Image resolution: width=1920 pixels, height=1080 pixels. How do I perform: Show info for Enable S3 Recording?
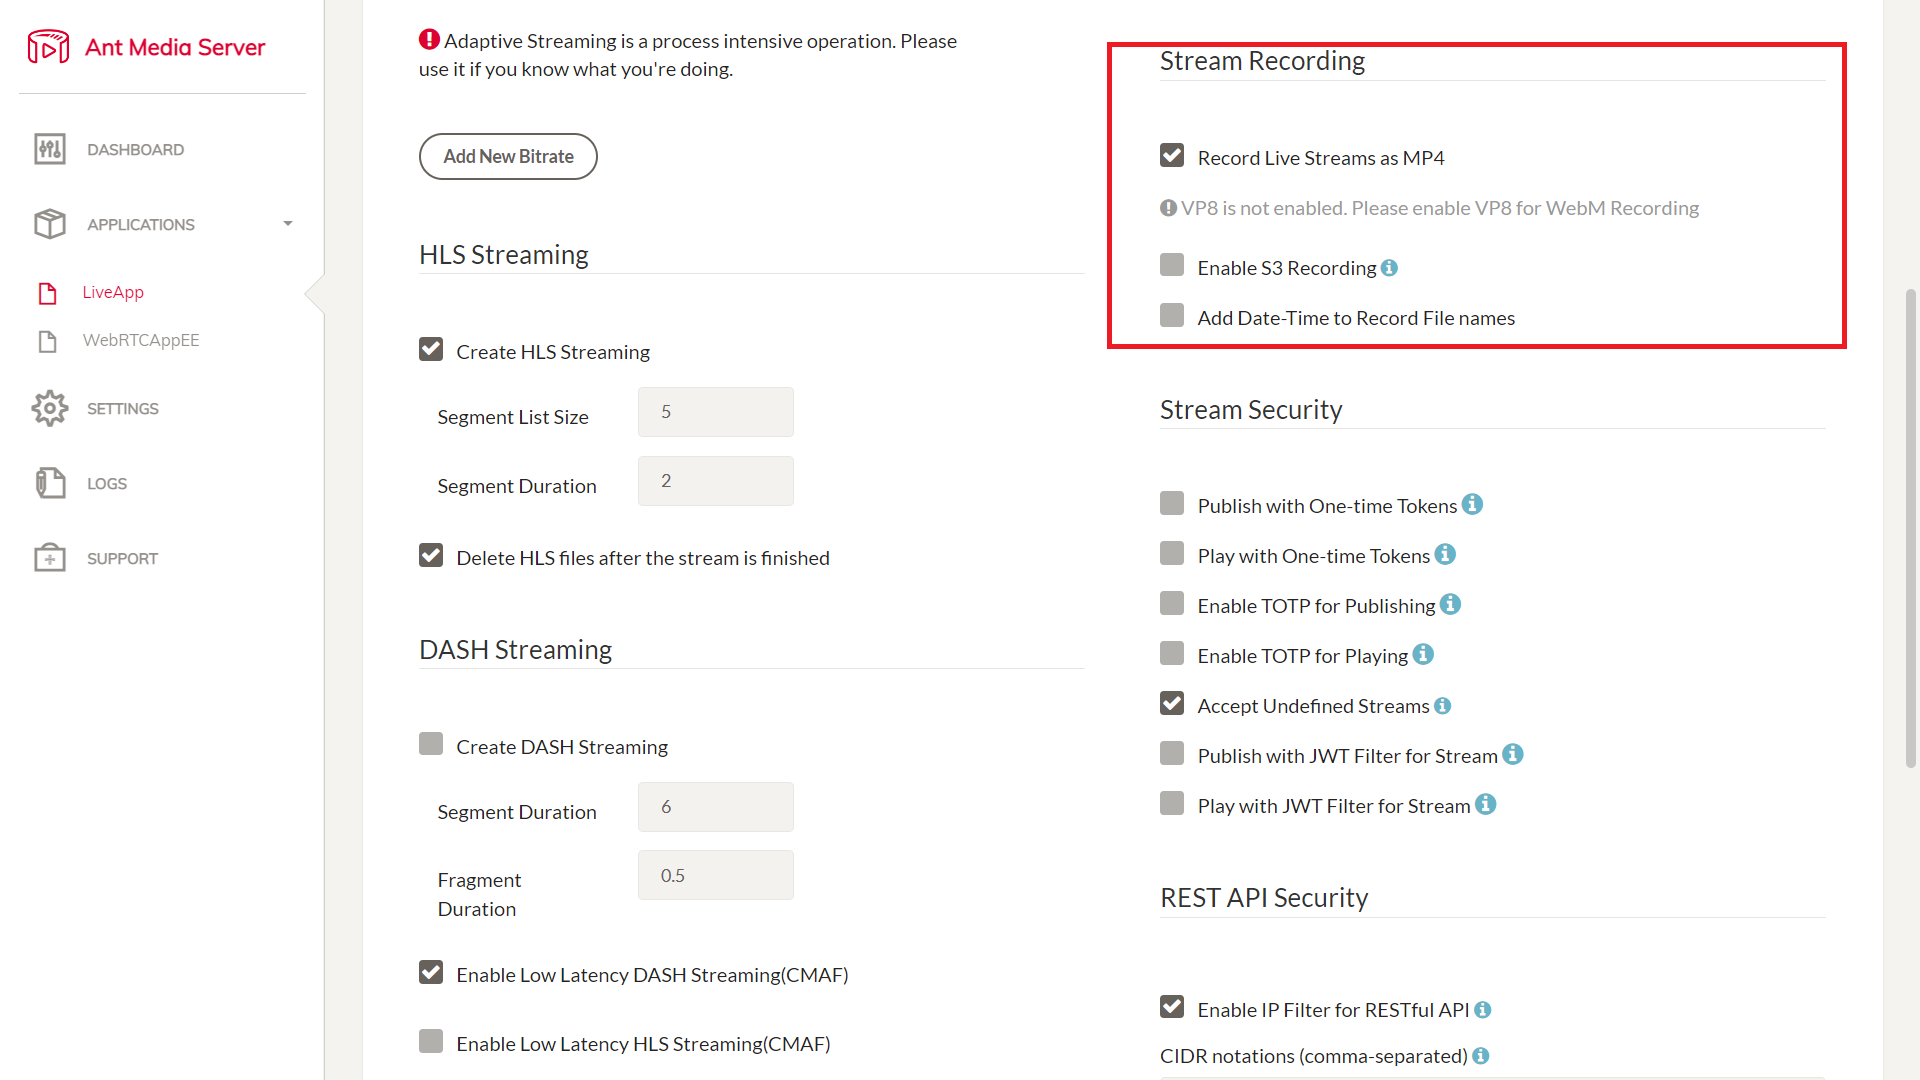click(1389, 268)
